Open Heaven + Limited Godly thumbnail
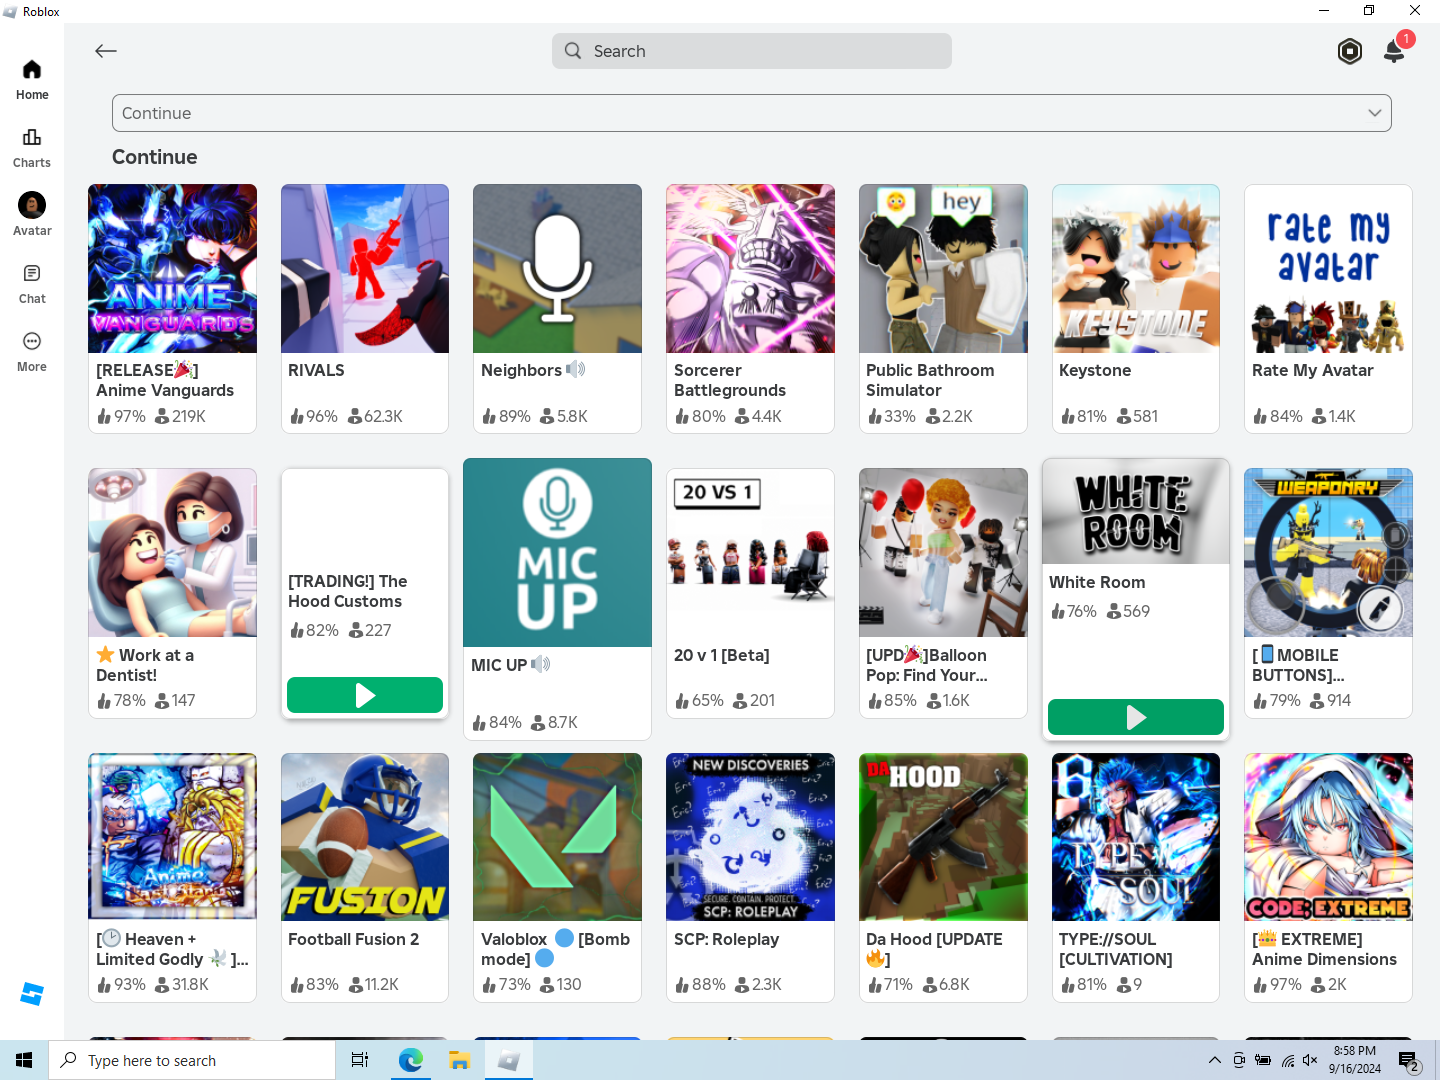Viewport: 1440px width, 1080px height. [x=172, y=837]
